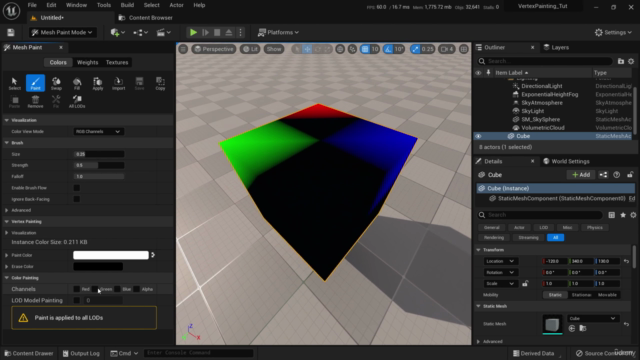Open the File menu
Screen dimensions: 640x360
32,5
